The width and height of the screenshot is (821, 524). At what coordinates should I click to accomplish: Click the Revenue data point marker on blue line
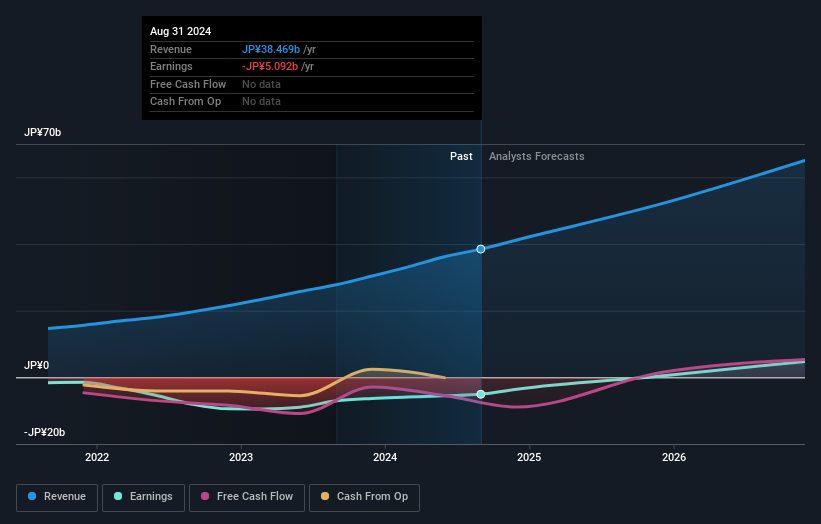(481, 249)
